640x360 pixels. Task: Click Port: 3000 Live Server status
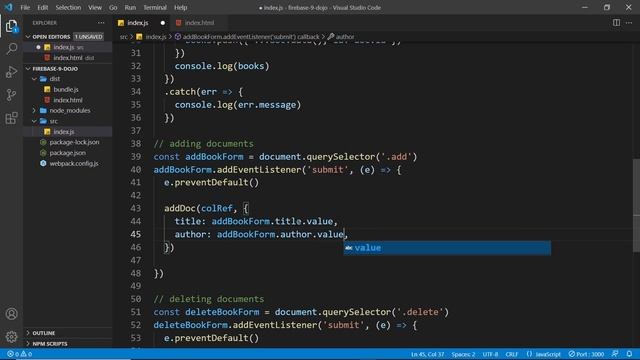coord(586,354)
